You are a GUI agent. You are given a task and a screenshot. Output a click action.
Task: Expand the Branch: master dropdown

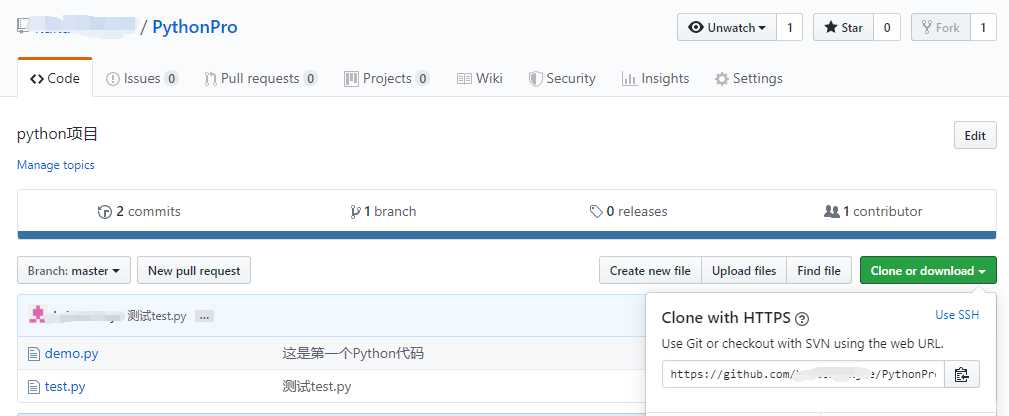(74, 270)
